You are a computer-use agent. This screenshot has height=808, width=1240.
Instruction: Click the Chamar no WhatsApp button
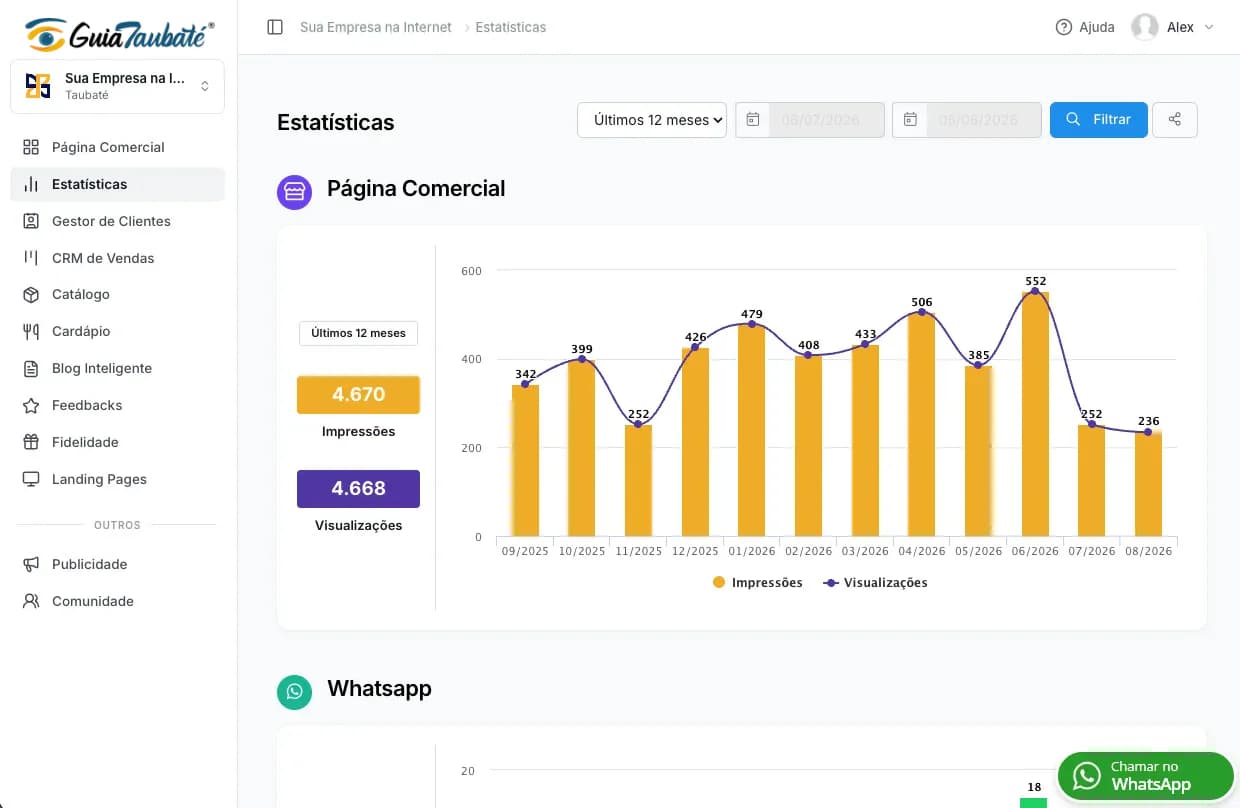1146,776
